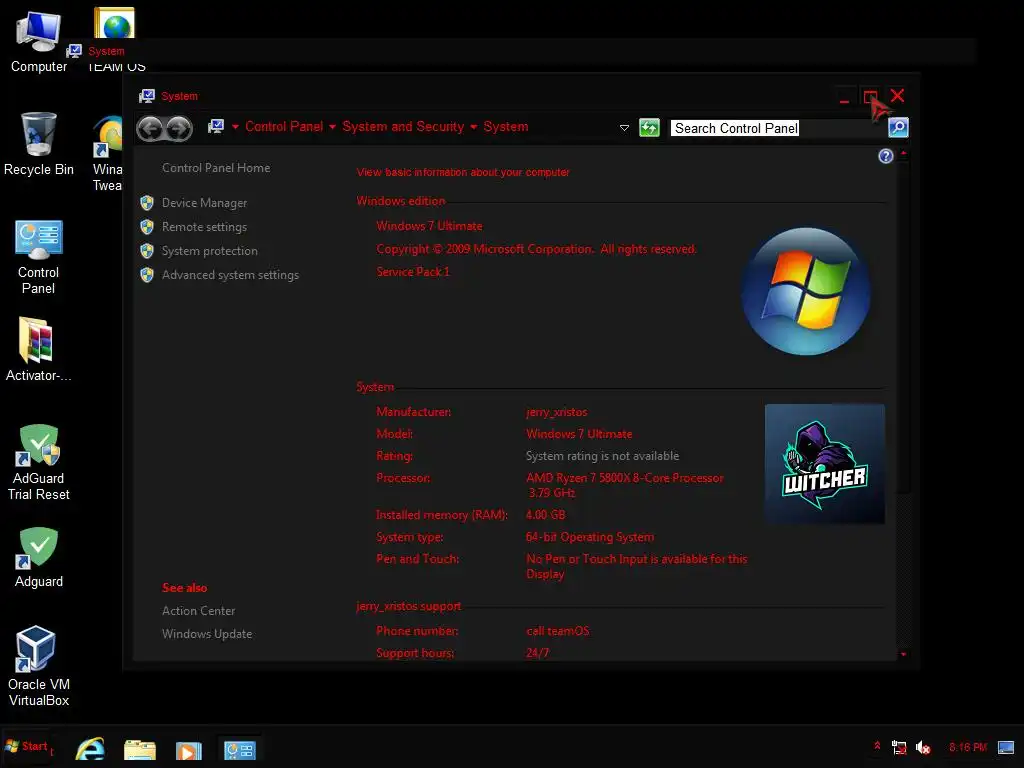Click the muted volume tray icon
1024x768 pixels.
point(923,747)
